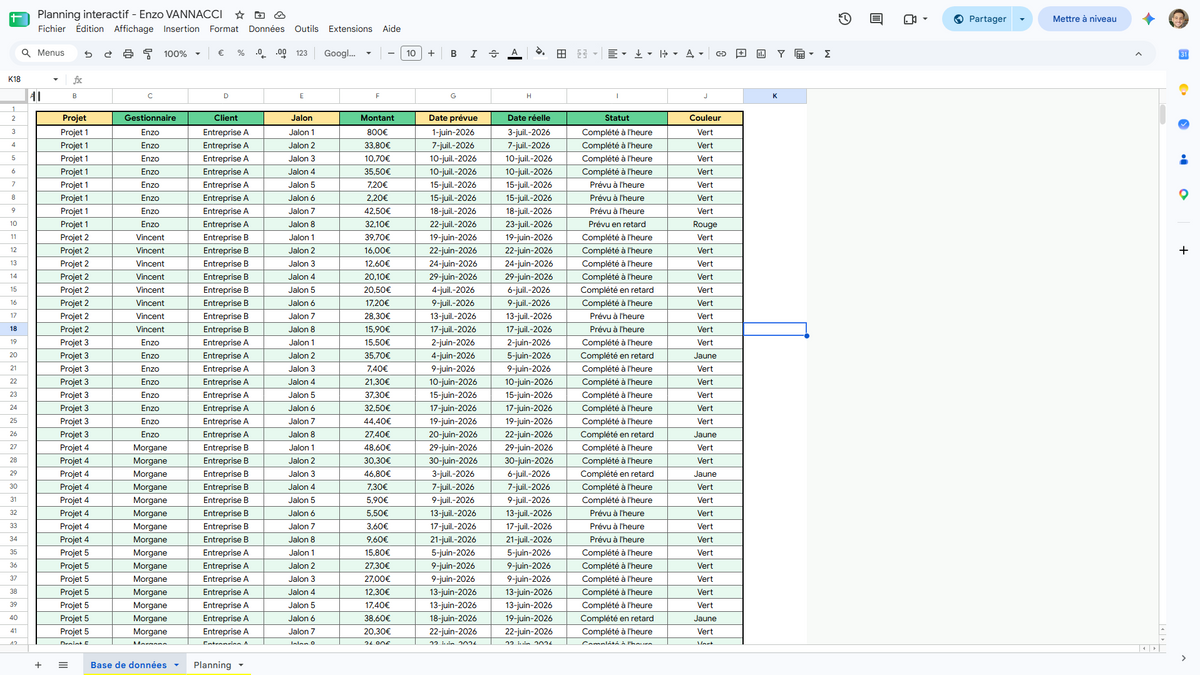Switch to the Planning sheet tab
Screen dimensions: 1200x675
[x=212, y=665]
